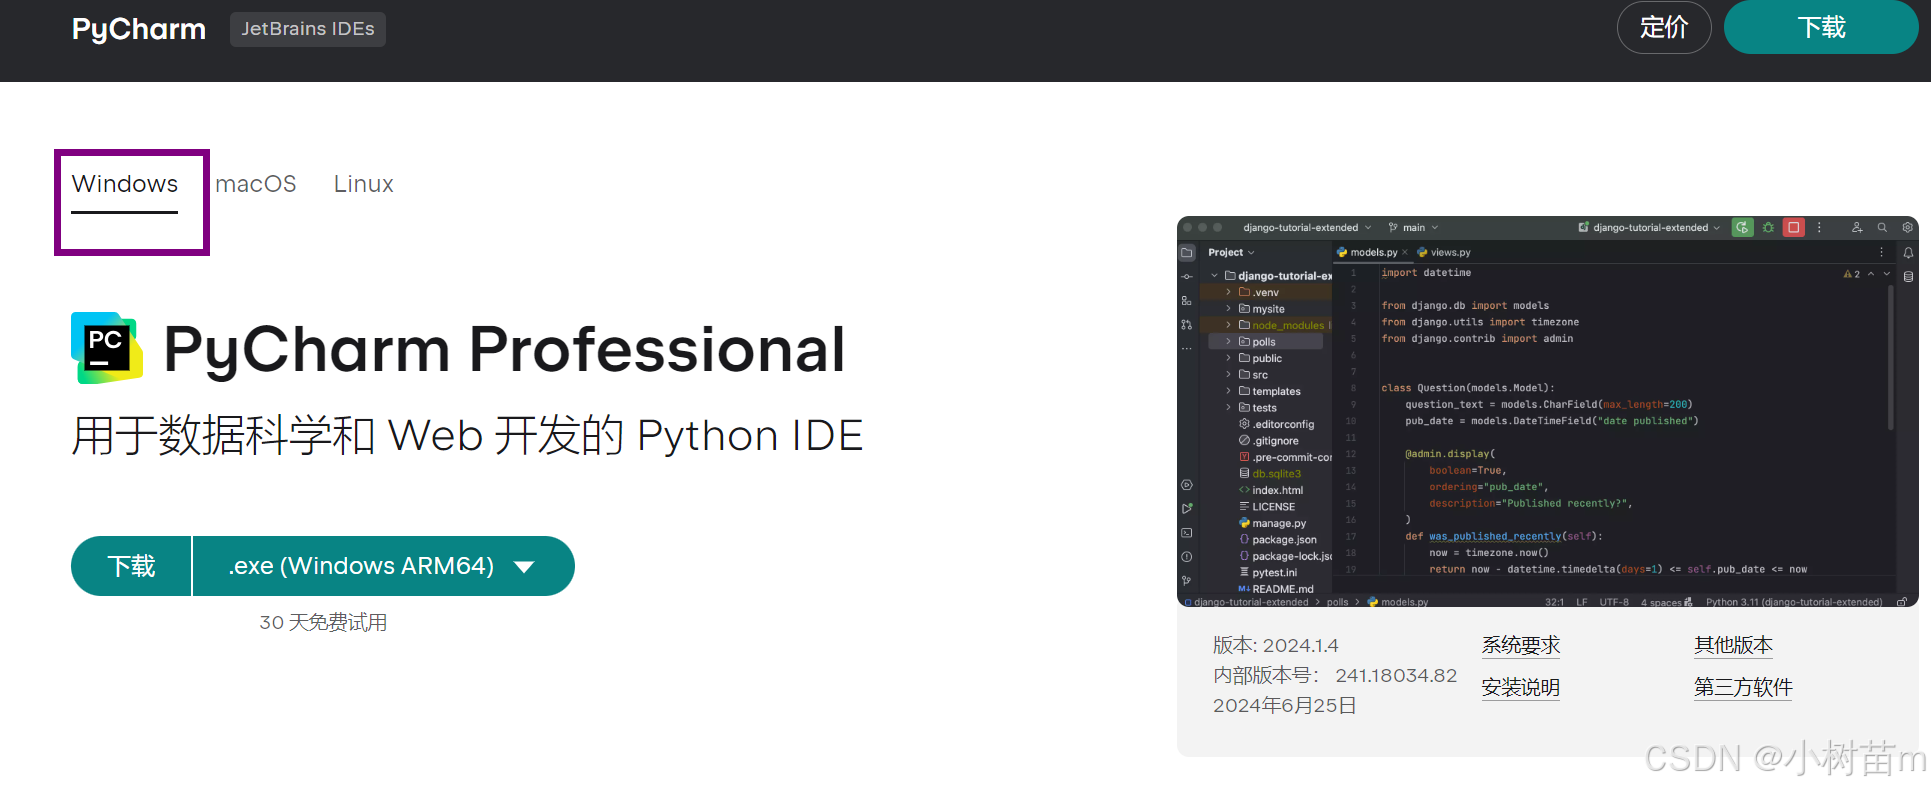Open the Project view dropdown in IDE preview

[x=1231, y=253]
